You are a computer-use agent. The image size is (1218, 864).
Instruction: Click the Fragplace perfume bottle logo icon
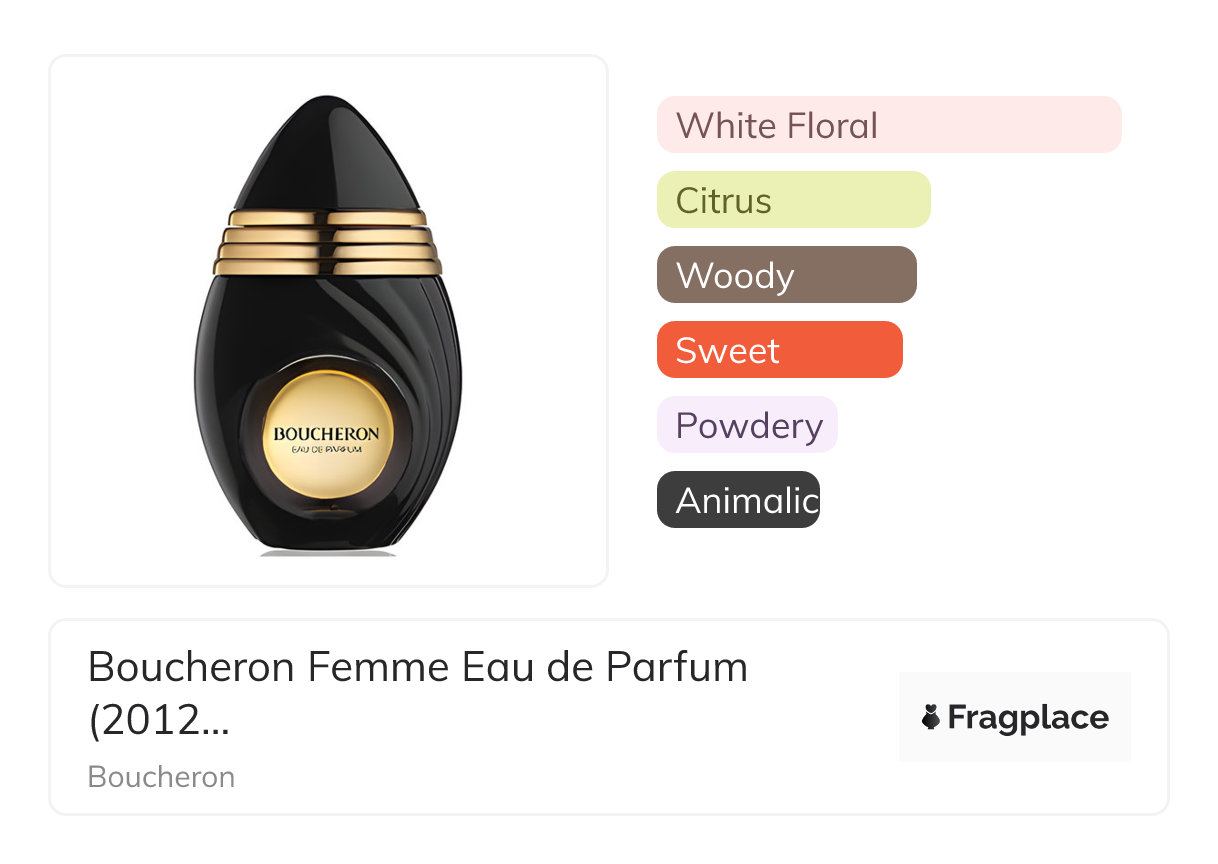tap(931, 717)
